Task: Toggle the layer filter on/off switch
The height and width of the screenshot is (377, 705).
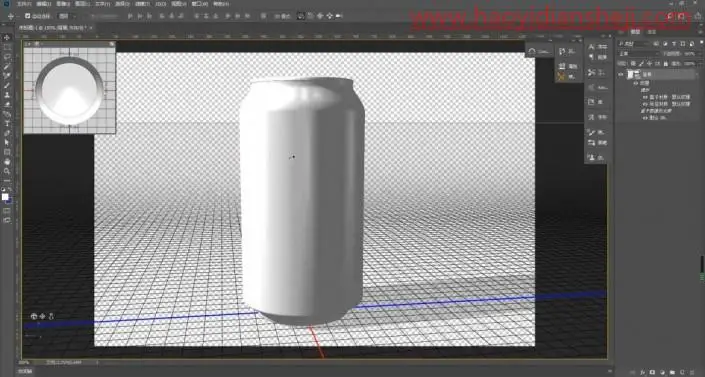Action: [702, 42]
